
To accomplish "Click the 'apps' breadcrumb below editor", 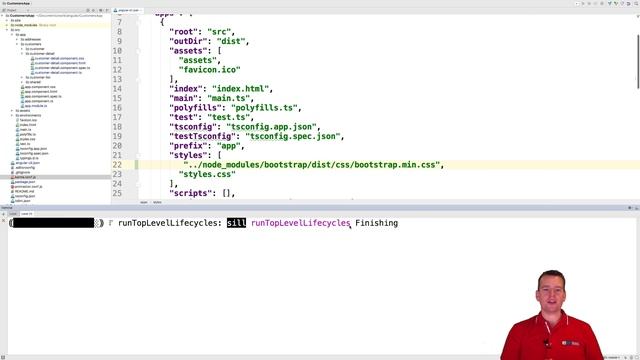I will click(x=144, y=202).
